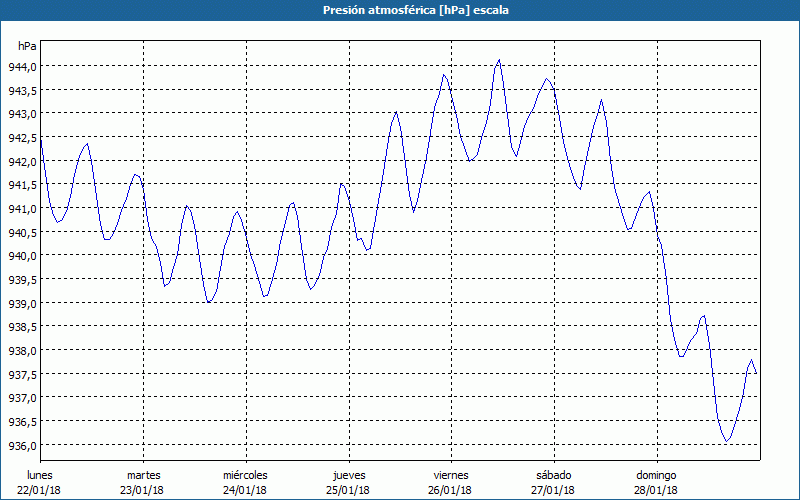Click the 22/01/18 date label
This screenshot has width=800, height=500.
40,489
